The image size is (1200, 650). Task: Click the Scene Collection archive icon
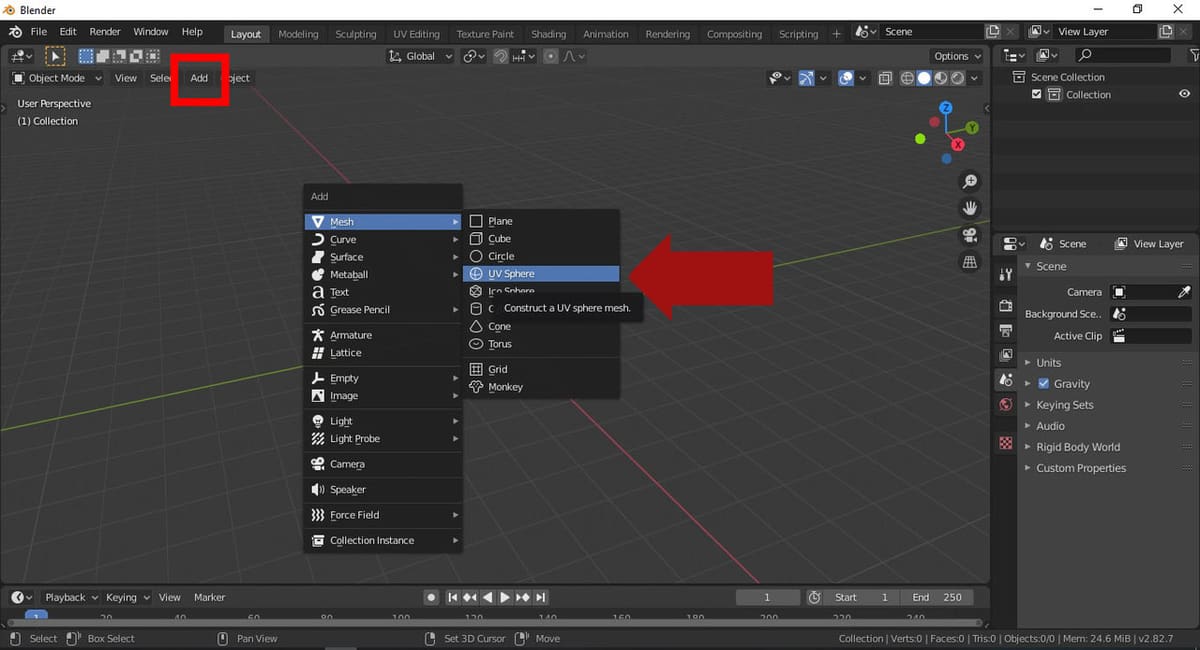(x=1020, y=77)
